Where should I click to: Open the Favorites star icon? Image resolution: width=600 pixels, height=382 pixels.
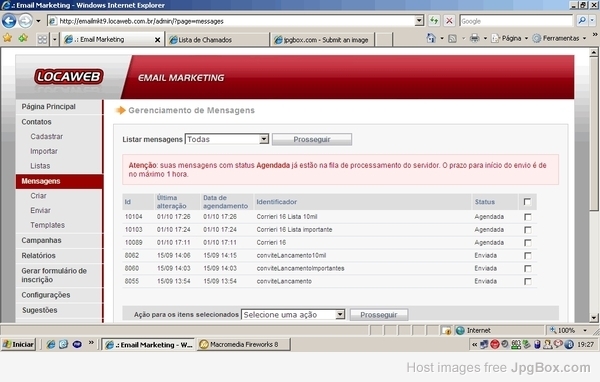7,38
